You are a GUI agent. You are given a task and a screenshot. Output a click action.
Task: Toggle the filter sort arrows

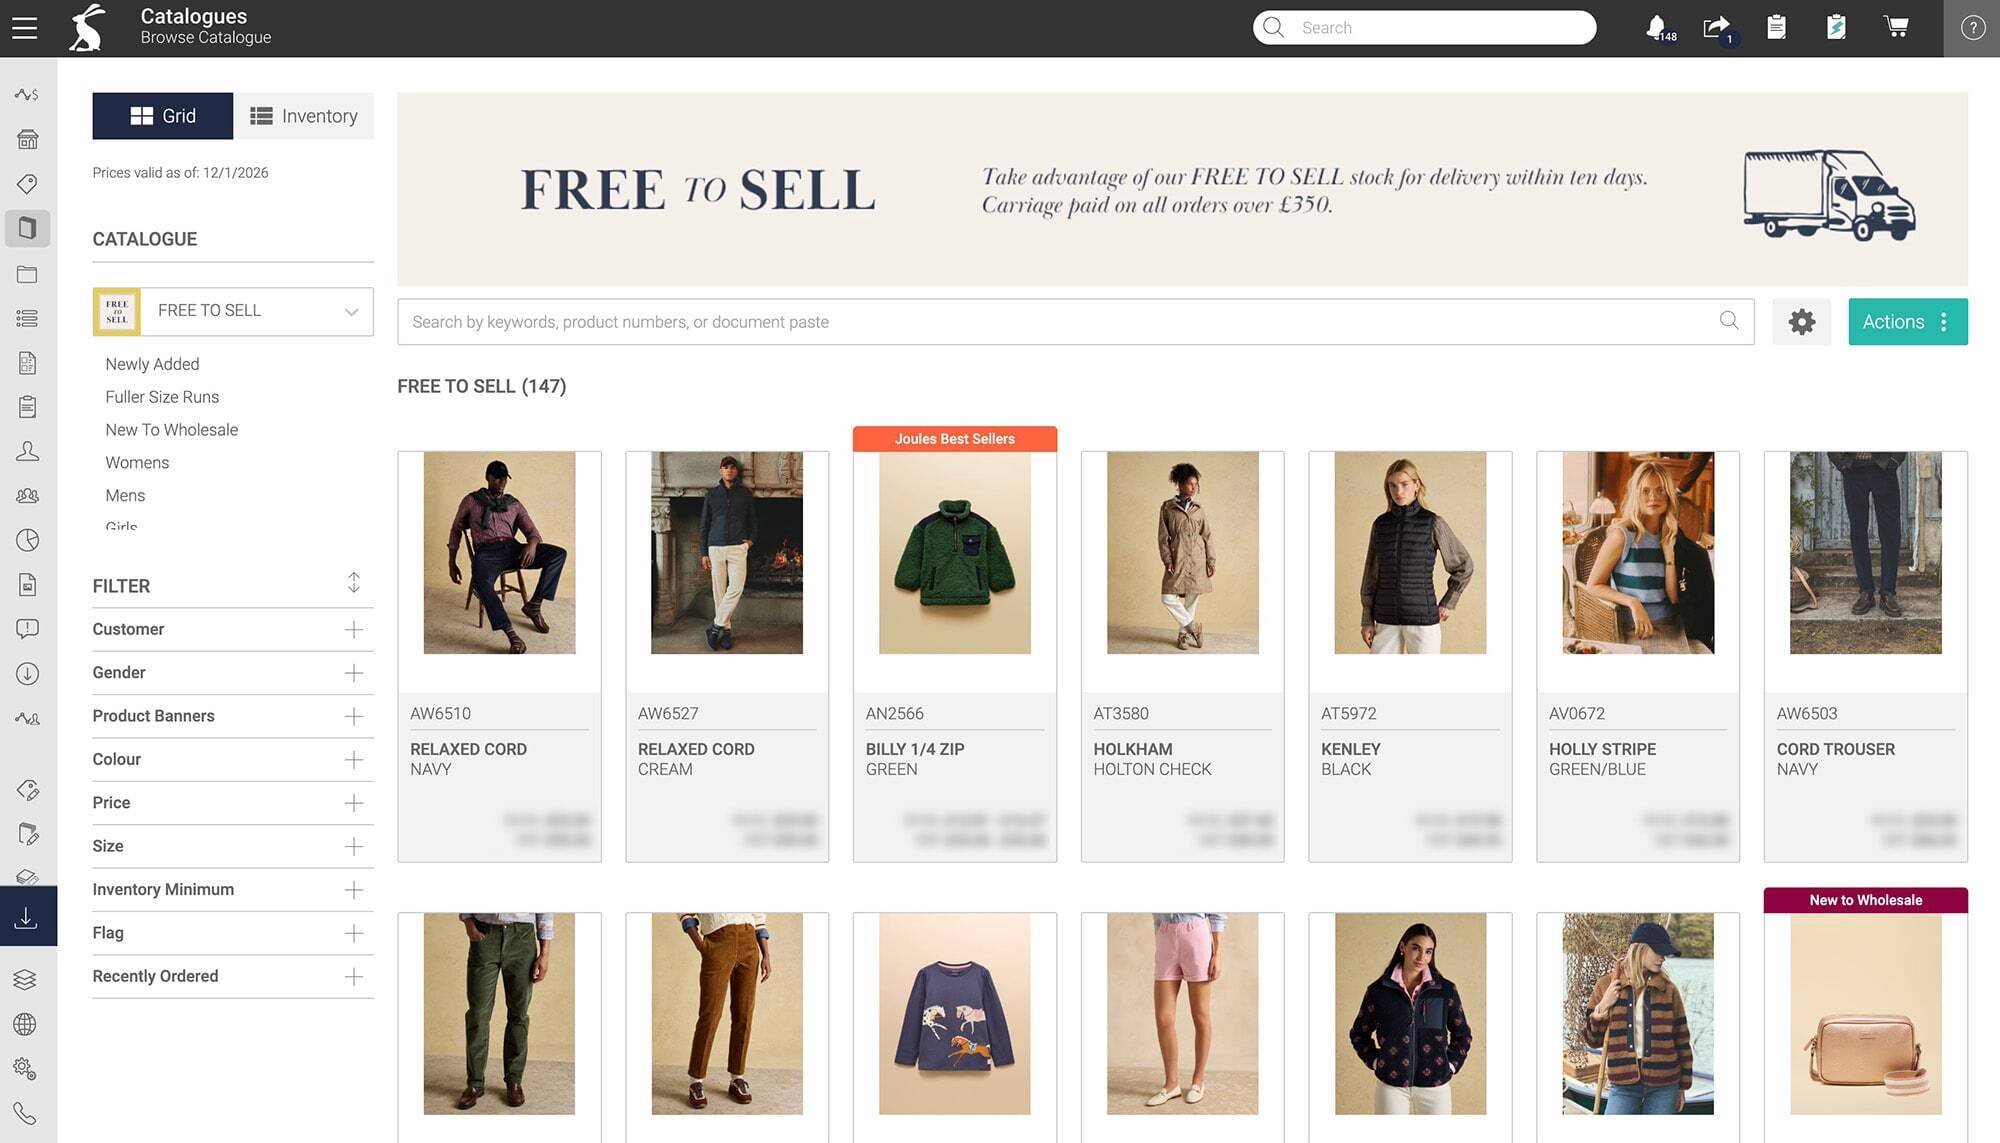[354, 583]
